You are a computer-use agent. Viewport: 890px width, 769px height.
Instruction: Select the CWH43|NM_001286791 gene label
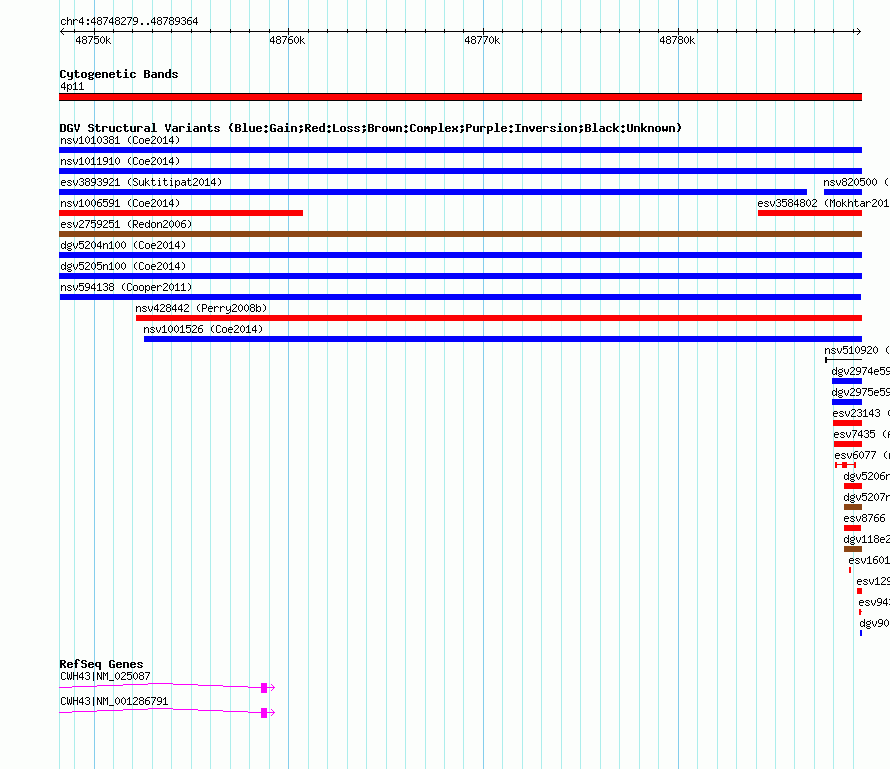pos(114,701)
